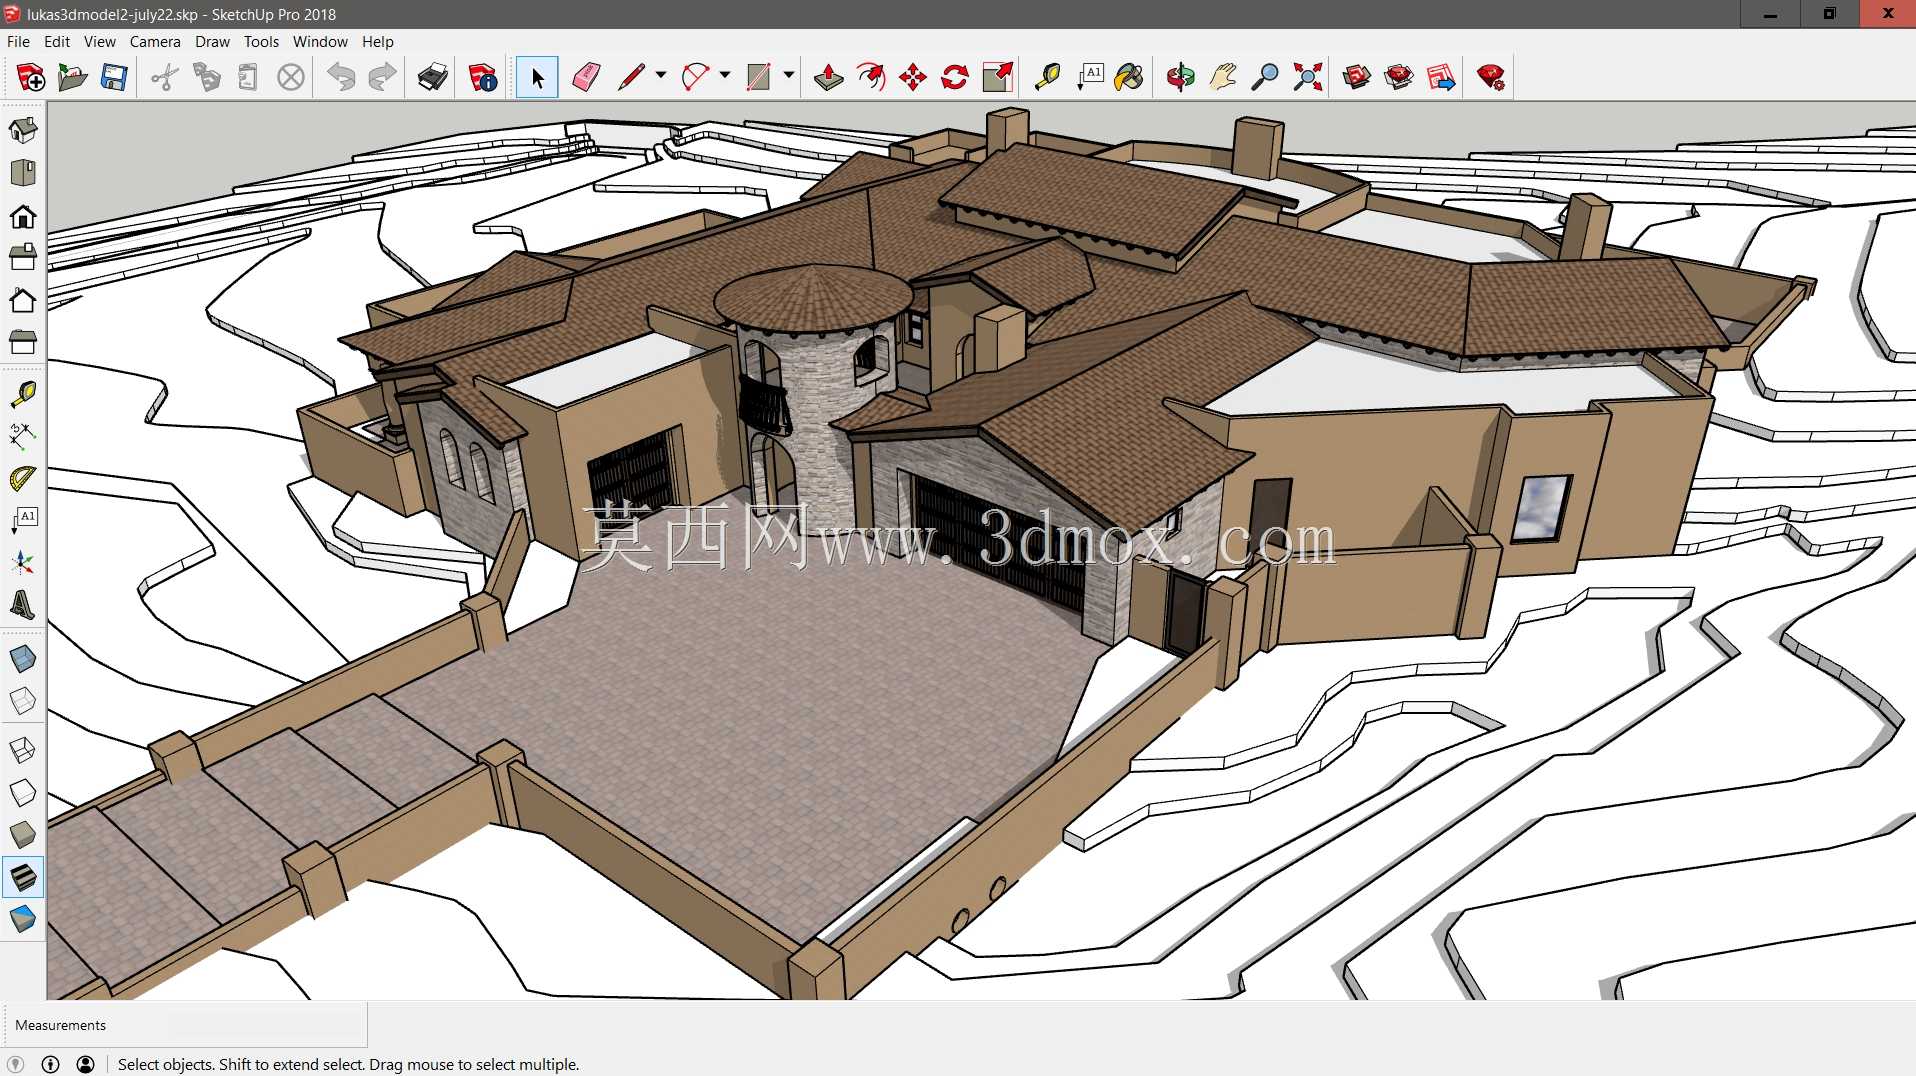Image resolution: width=1916 pixels, height=1076 pixels.
Task: Print the model with the printer icon
Action: coord(433,77)
